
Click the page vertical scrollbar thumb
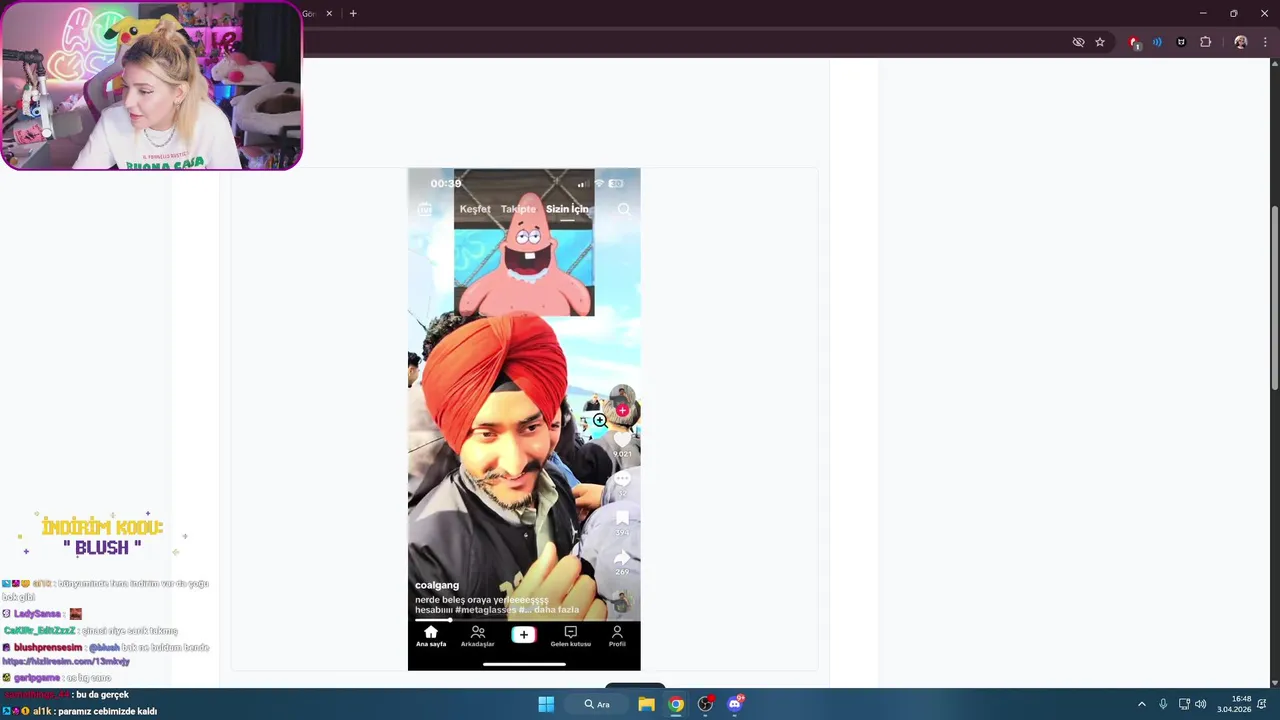1274,298
